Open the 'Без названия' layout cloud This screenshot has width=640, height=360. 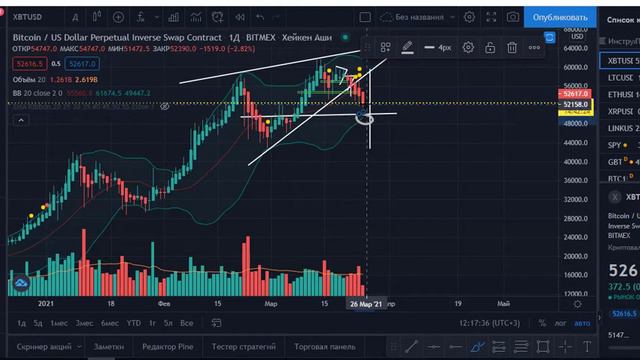(x=412, y=17)
